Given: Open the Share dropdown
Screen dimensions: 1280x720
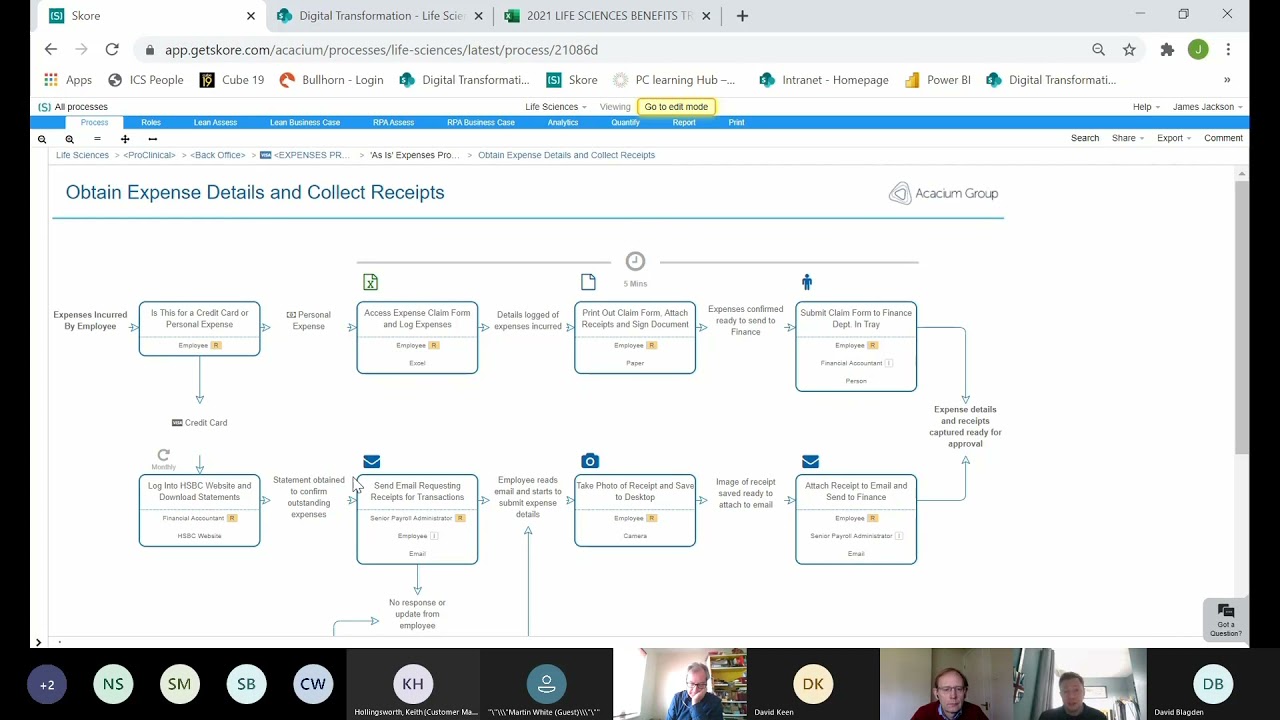Looking at the screenshot, I should tap(1128, 138).
